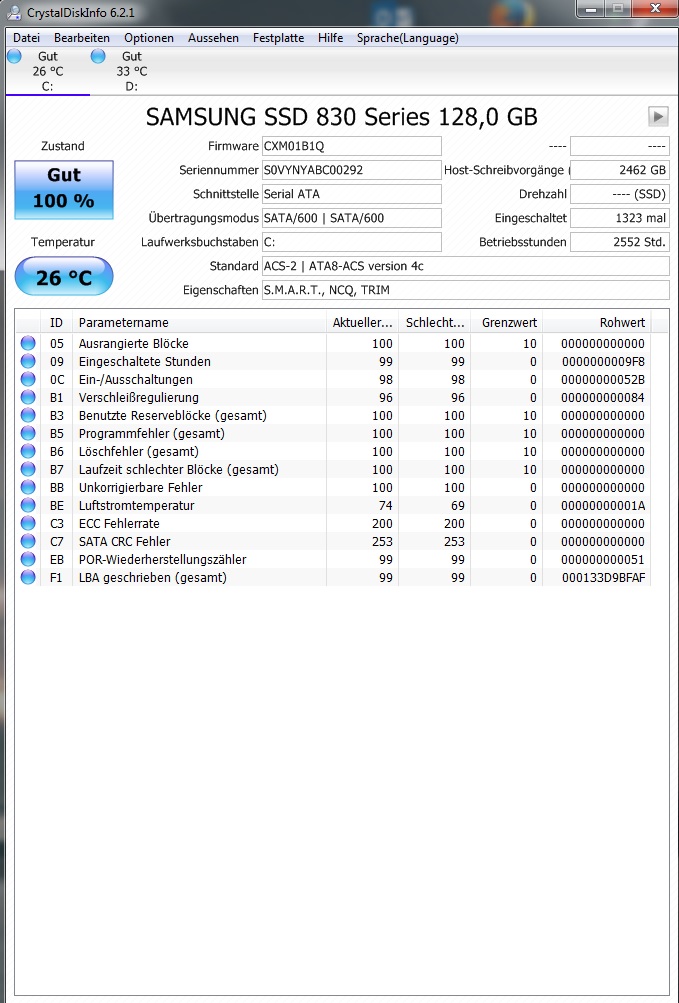Click the Parametername column header

click(x=199, y=322)
